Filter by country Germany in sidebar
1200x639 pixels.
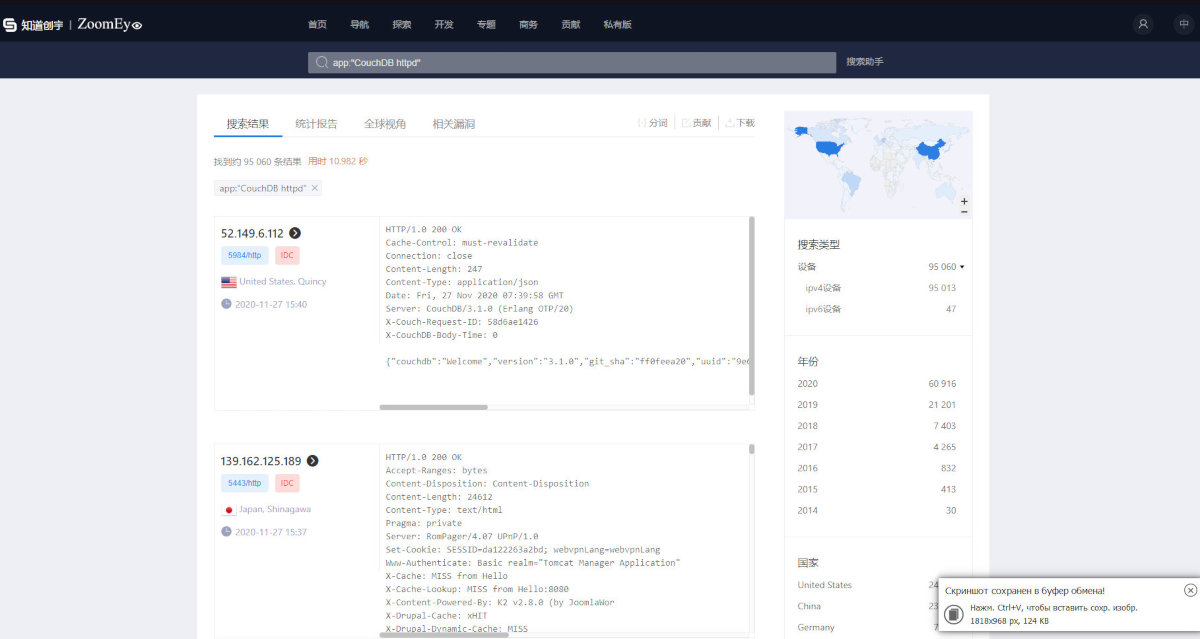click(x=816, y=627)
